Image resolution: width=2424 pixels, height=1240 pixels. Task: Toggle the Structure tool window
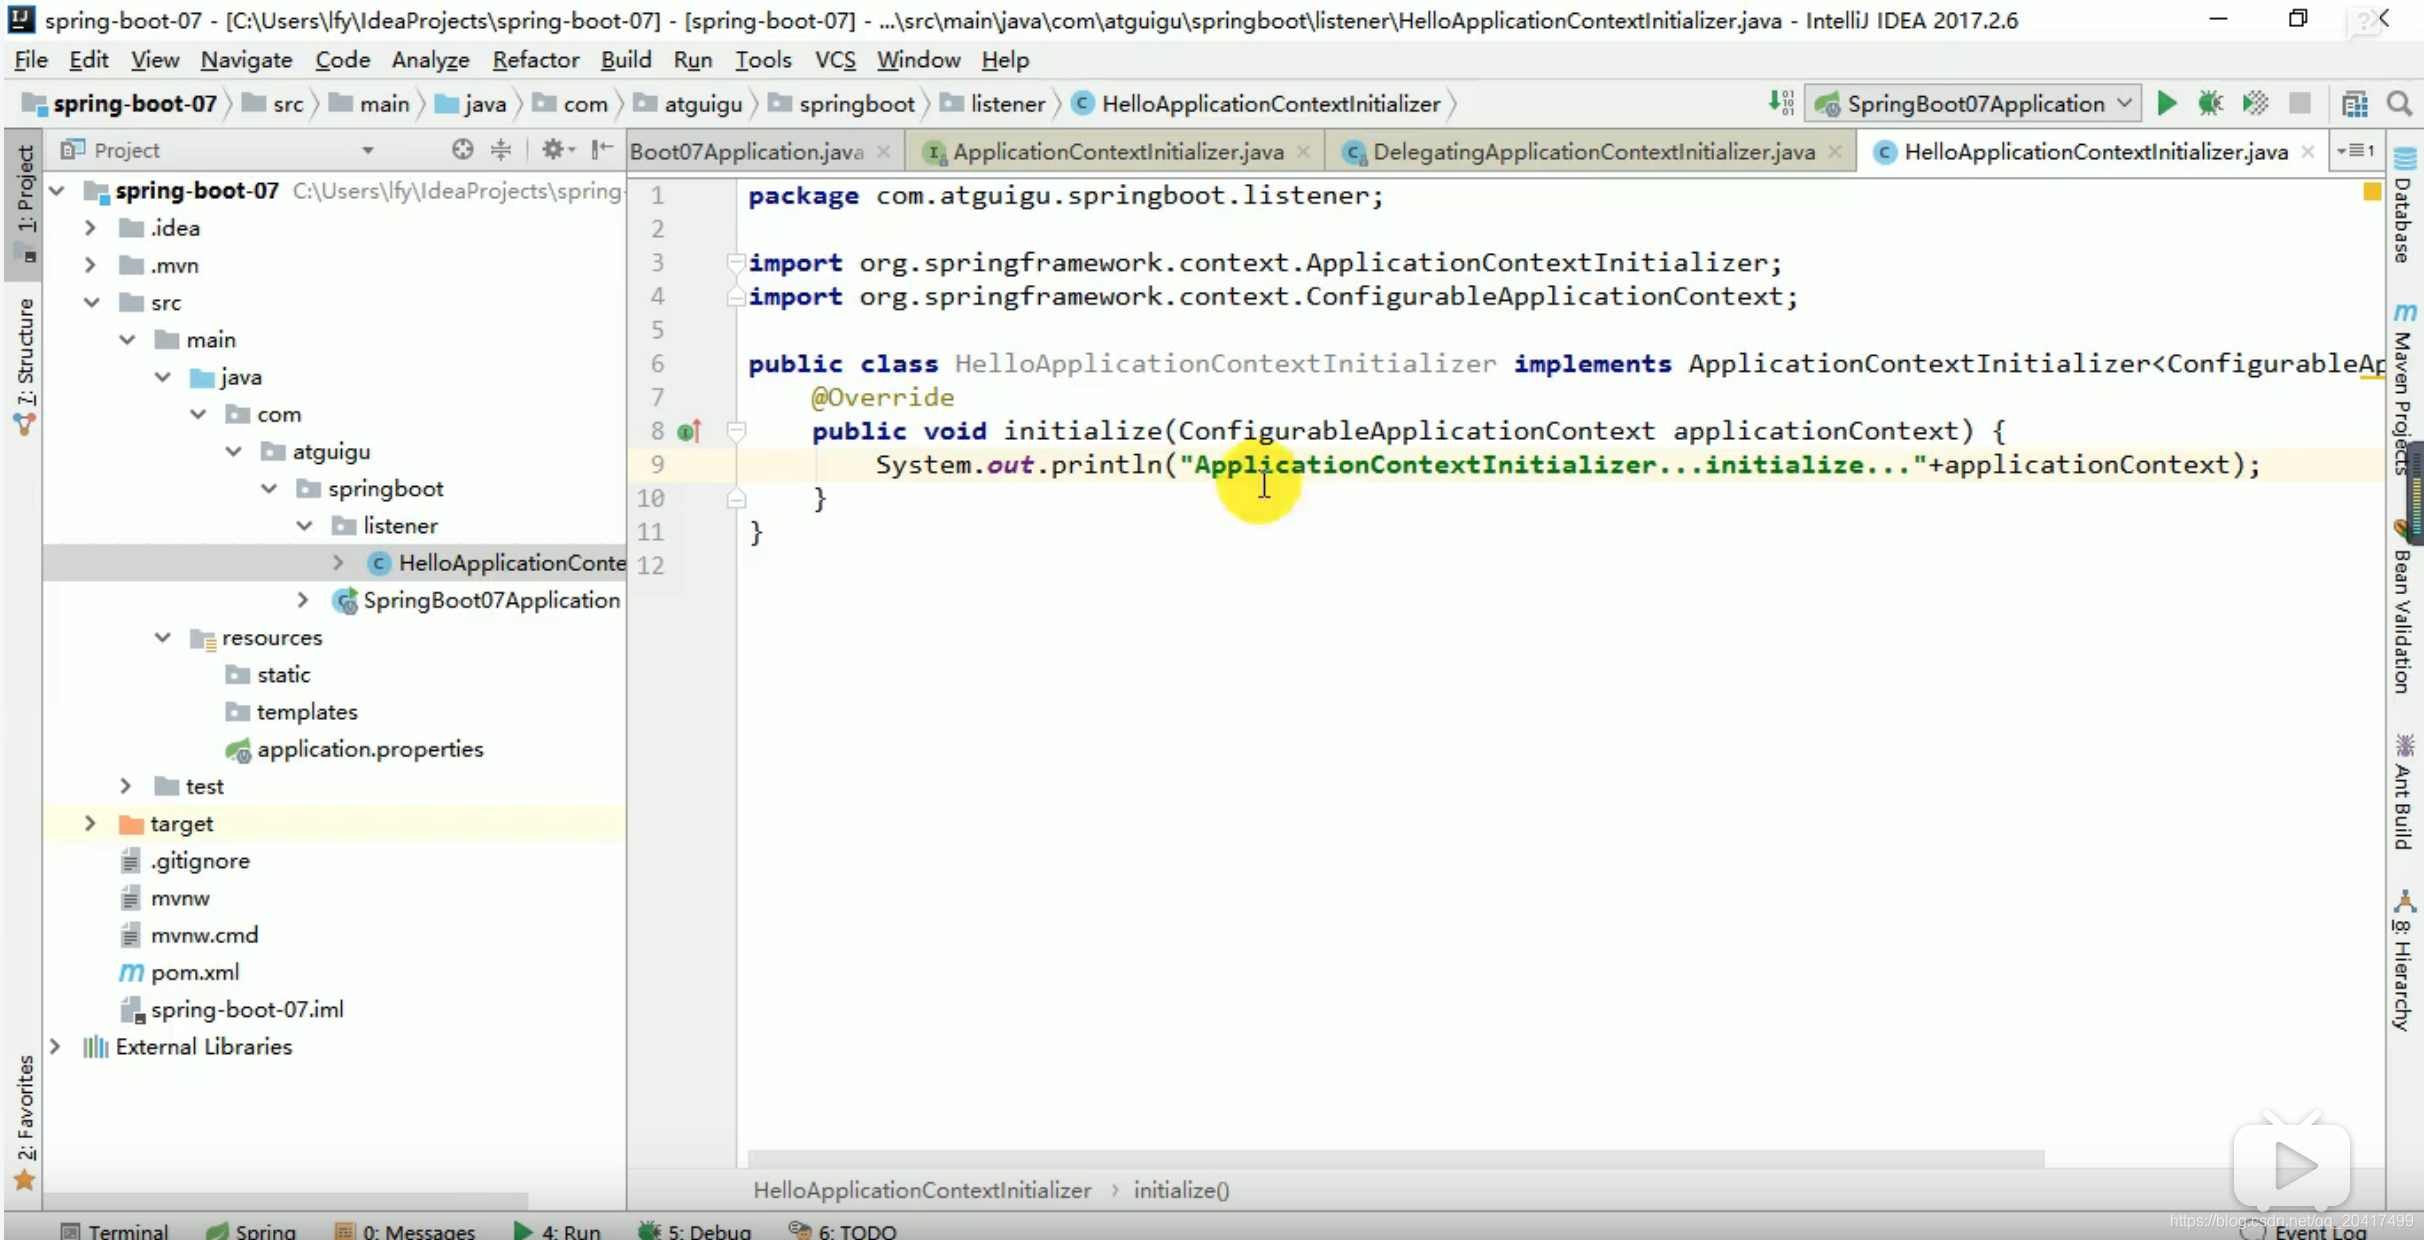pyautogui.click(x=25, y=365)
